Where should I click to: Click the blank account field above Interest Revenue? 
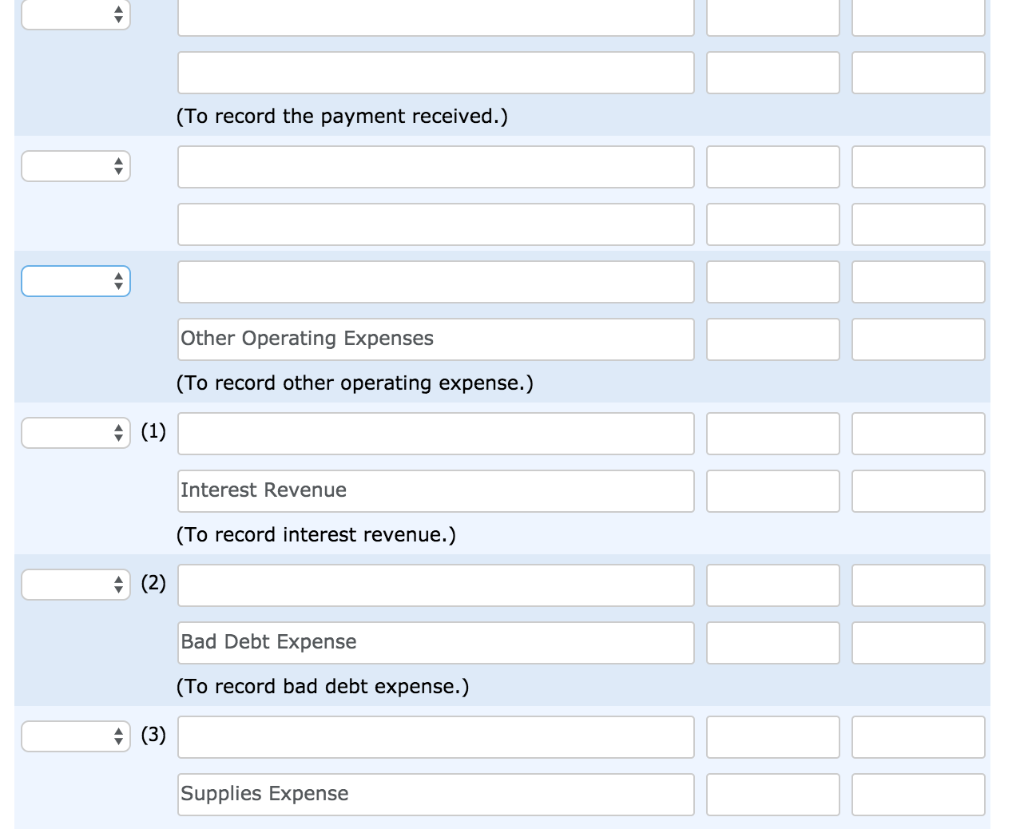pyautogui.click(x=436, y=433)
